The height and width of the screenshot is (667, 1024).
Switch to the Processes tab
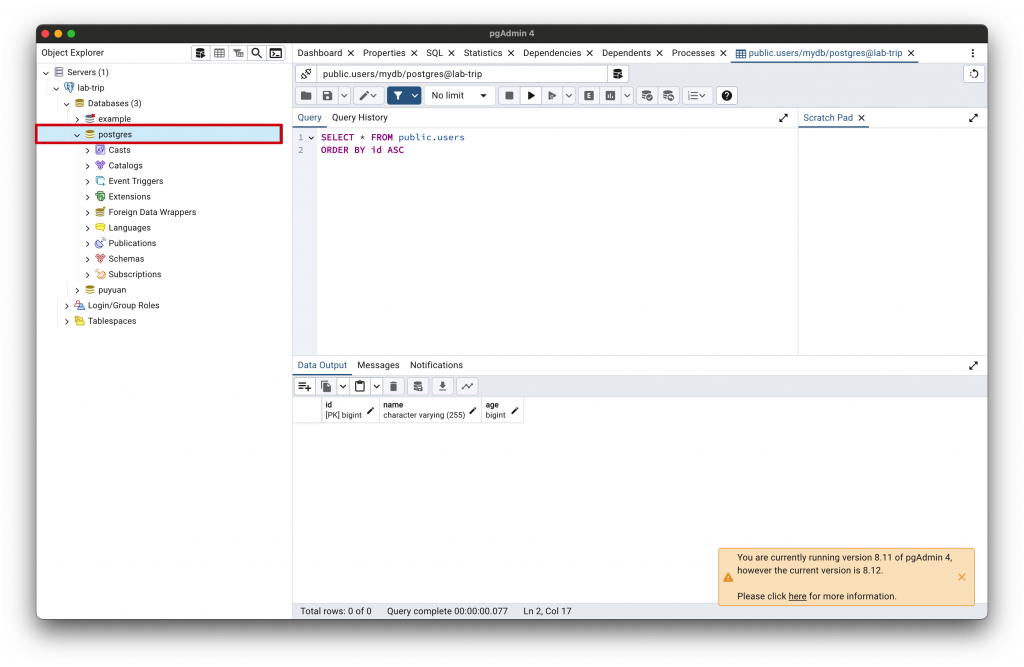(x=693, y=53)
